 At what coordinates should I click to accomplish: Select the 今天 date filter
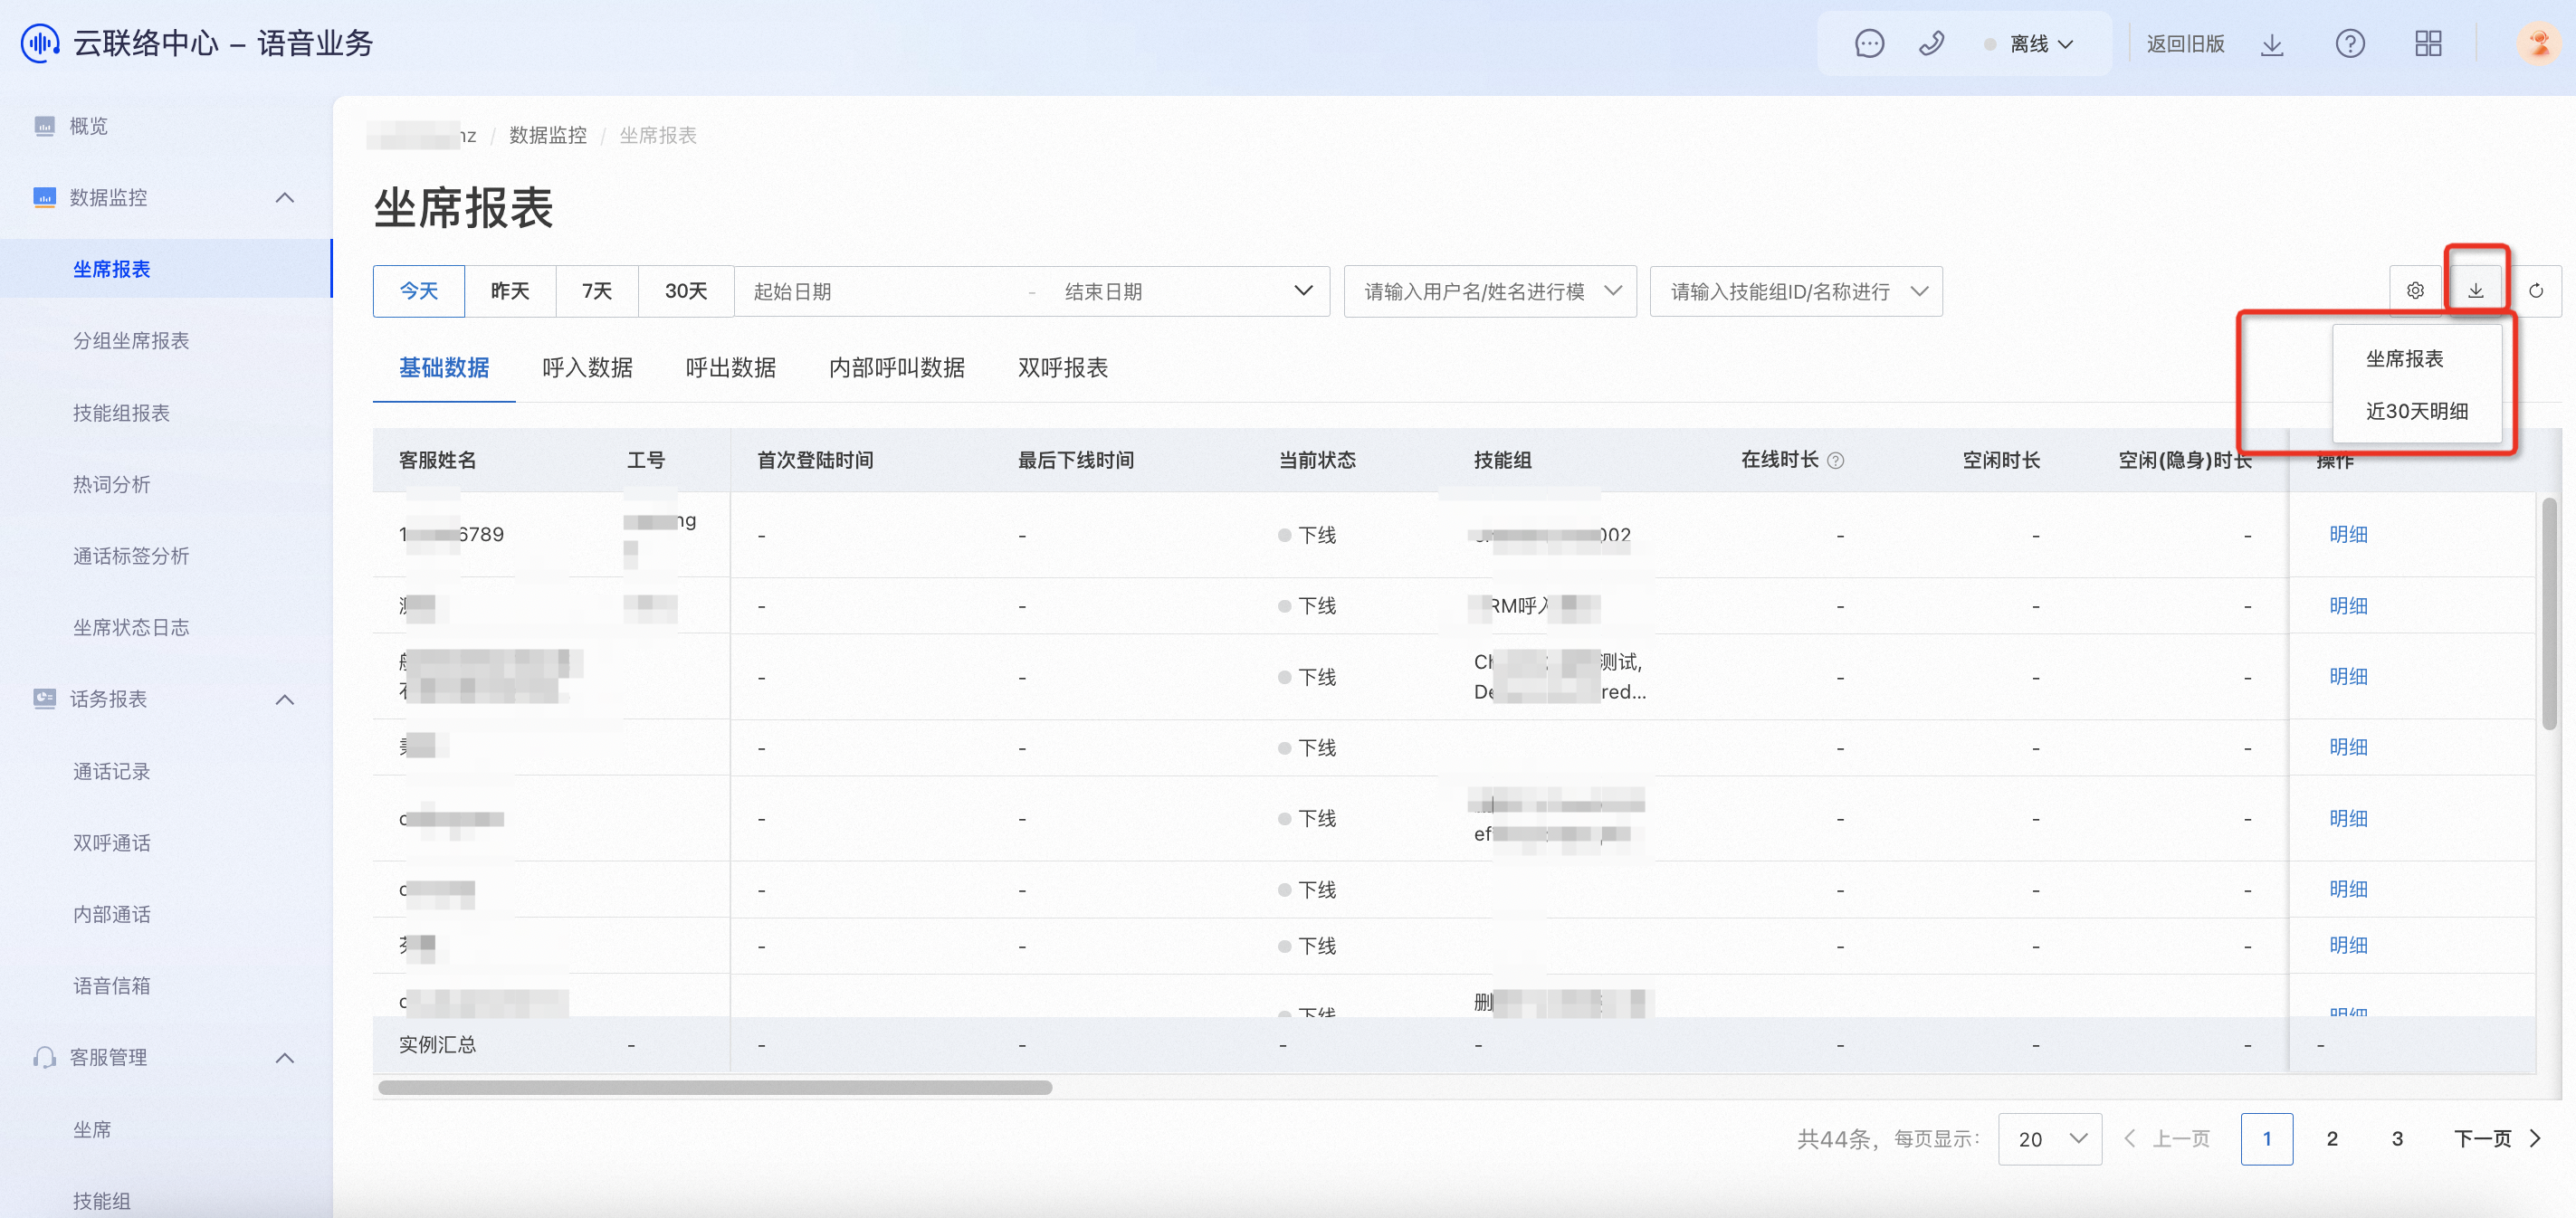(419, 291)
